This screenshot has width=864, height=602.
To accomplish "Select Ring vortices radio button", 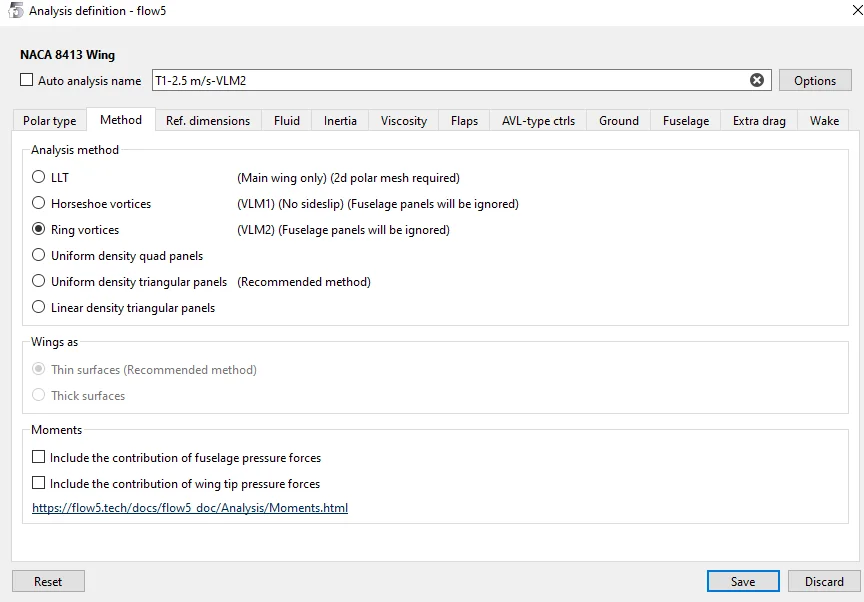I will 39,229.
